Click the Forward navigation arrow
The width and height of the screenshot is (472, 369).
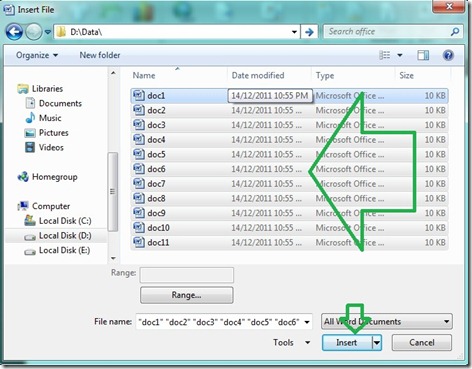coord(34,32)
